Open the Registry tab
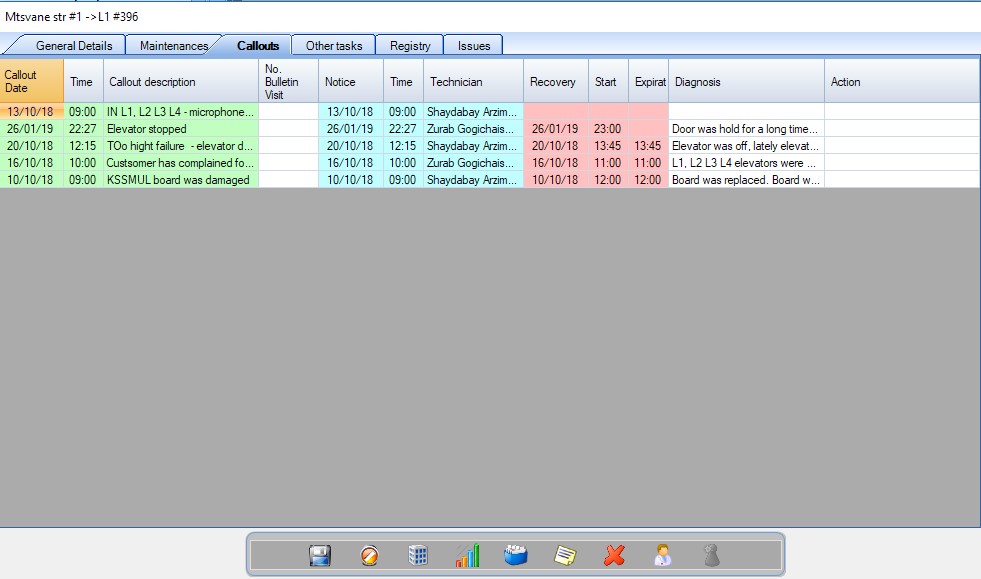The image size is (981, 579). tap(410, 45)
